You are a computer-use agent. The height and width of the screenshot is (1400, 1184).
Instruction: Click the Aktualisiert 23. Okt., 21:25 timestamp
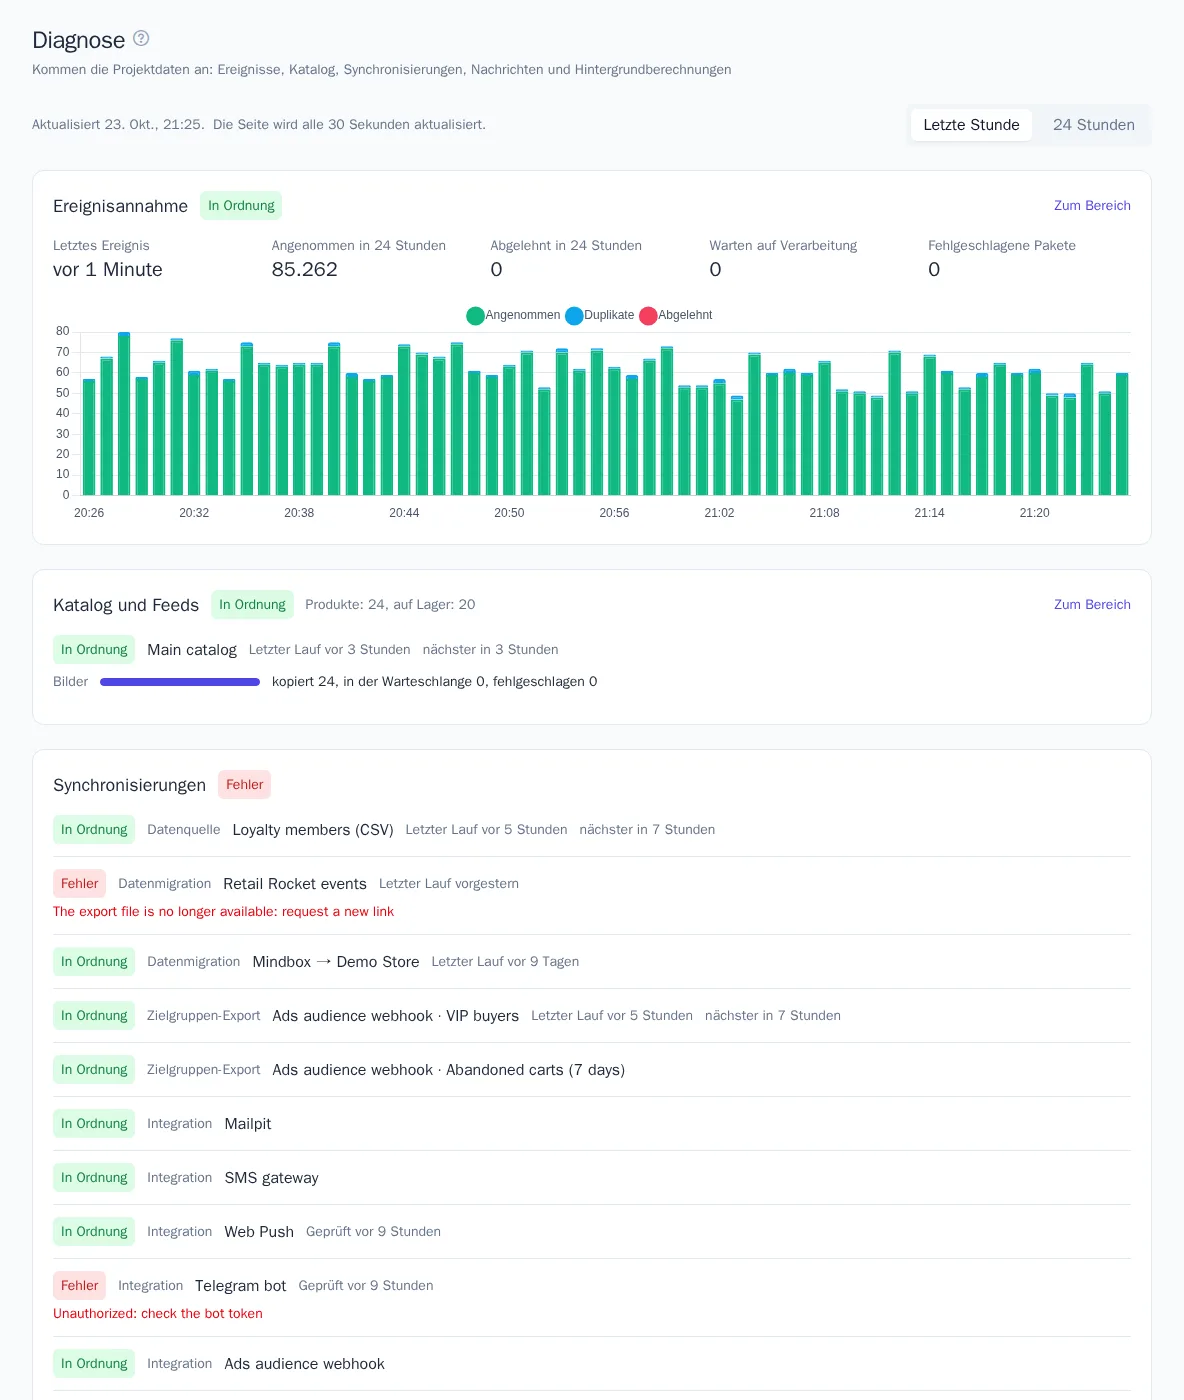click(x=118, y=125)
